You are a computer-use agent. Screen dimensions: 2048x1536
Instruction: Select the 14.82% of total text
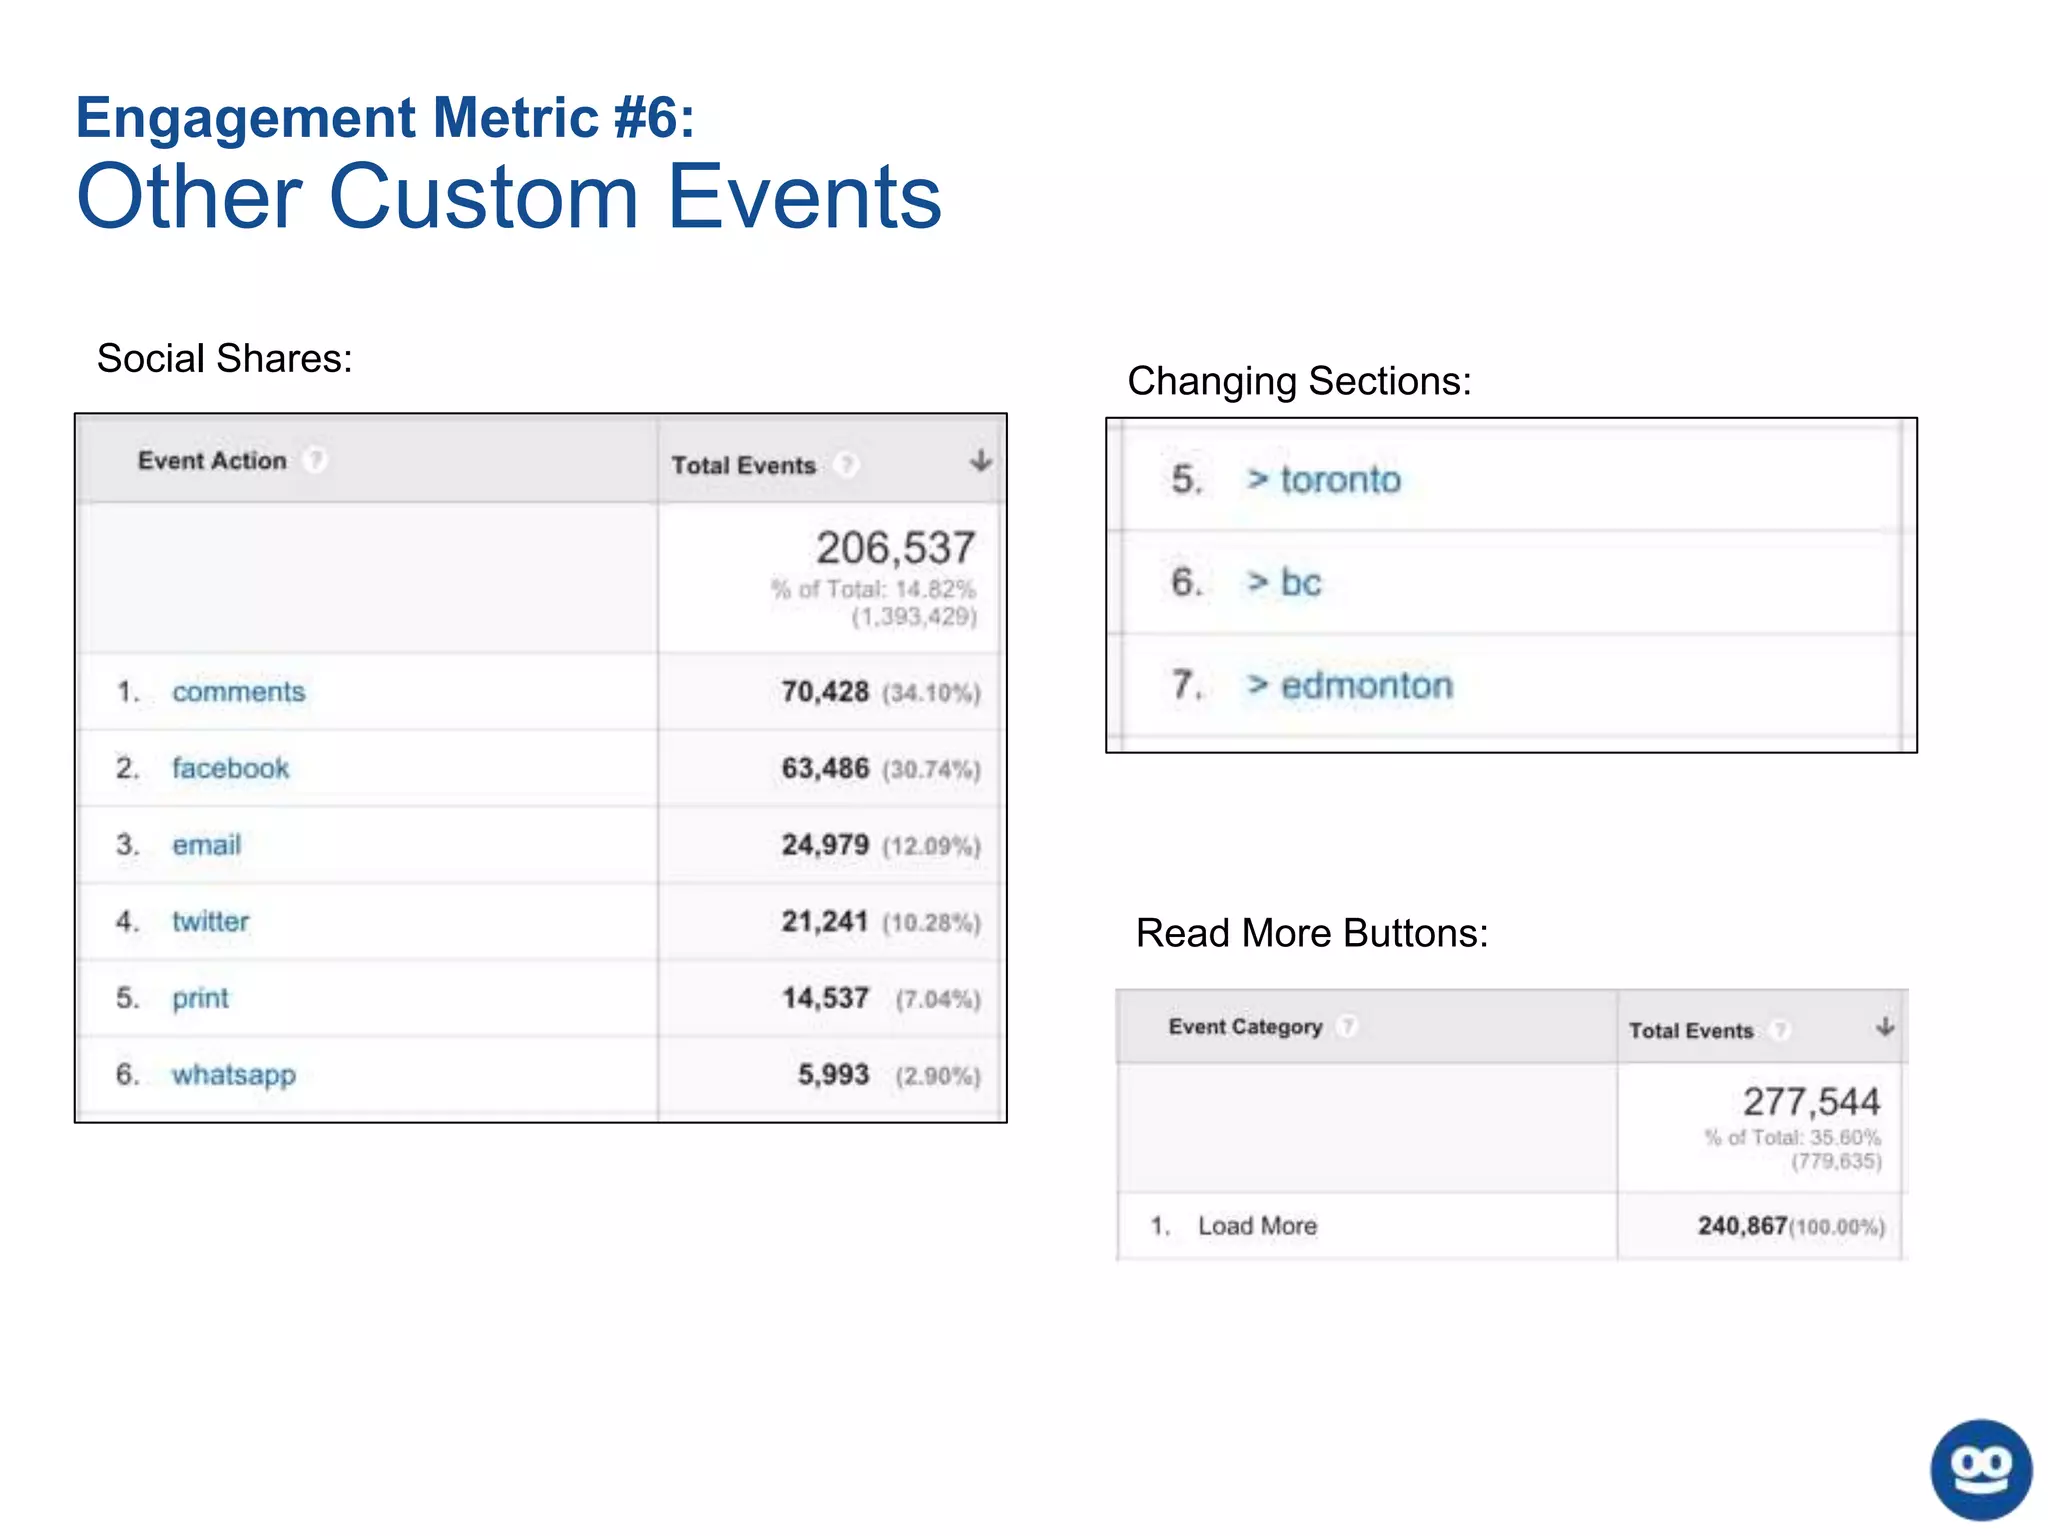(873, 589)
